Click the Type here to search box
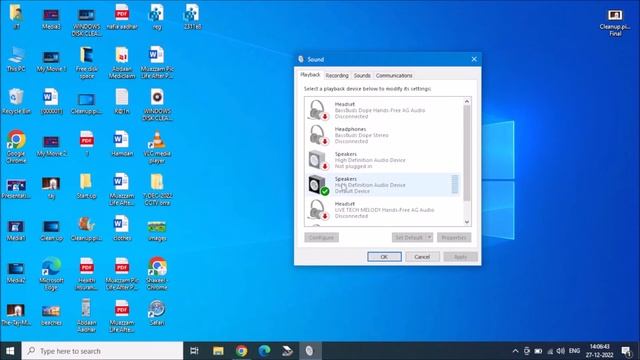The height and width of the screenshot is (360, 640). tap(102, 351)
